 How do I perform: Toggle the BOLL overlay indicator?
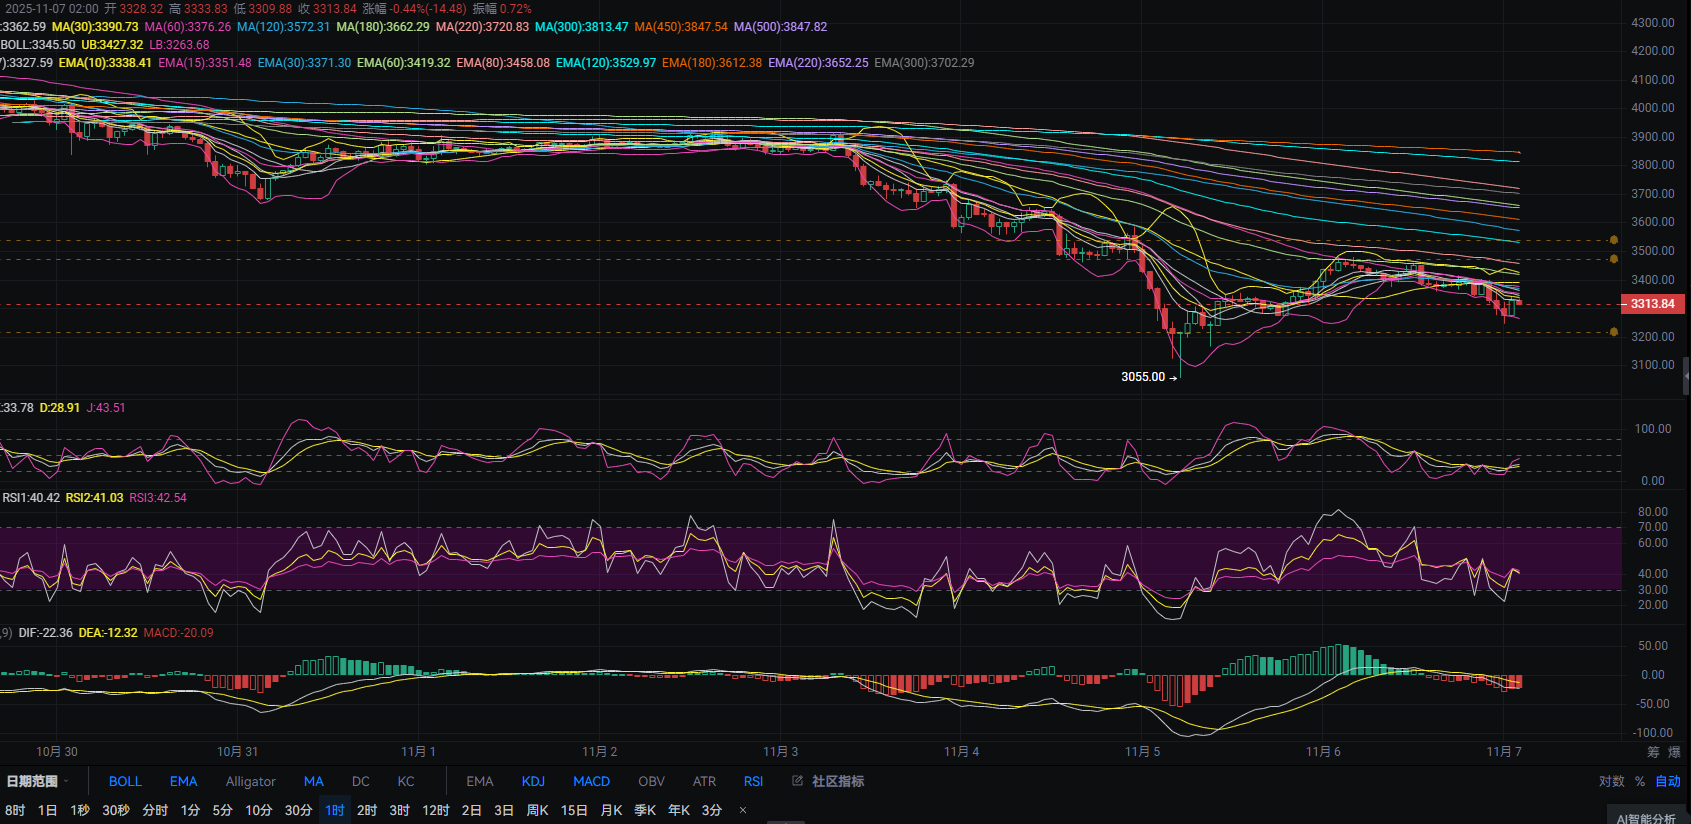point(125,781)
